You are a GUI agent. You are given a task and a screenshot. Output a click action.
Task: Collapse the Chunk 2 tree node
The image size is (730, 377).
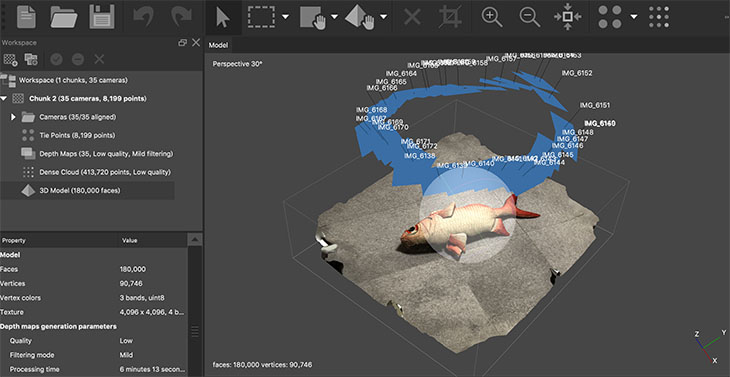(x=4, y=99)
